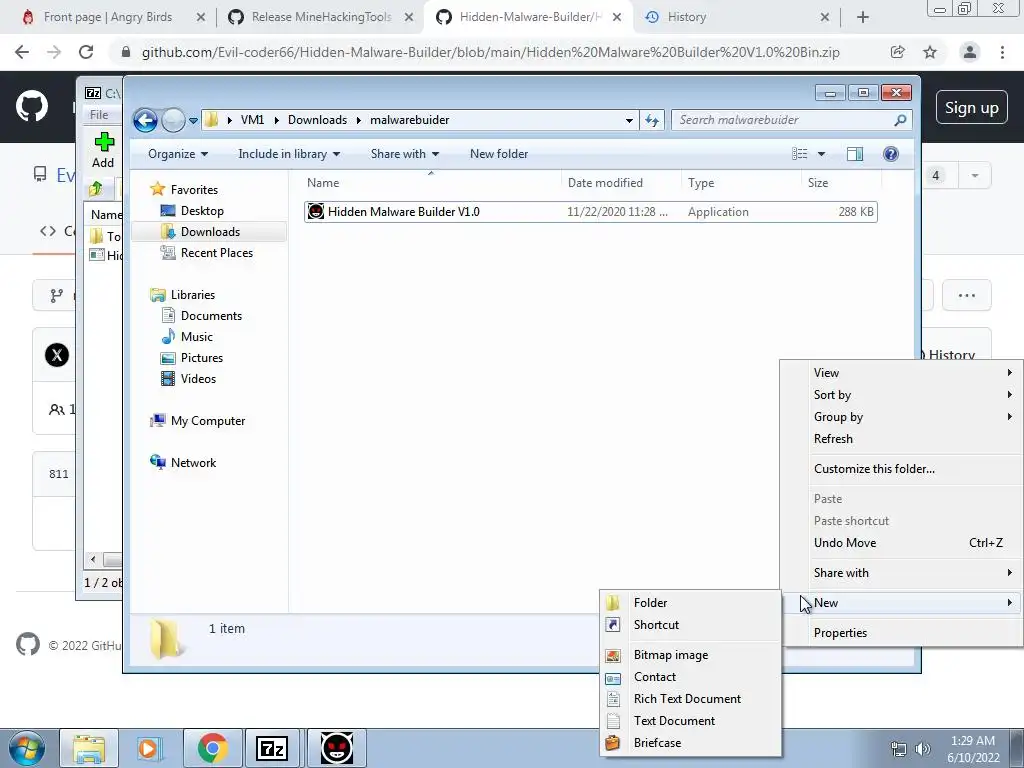Select My Computer in navigation pane
Image resolution: width=1024 pixels, height=768 pixels.
pos(208,421)
